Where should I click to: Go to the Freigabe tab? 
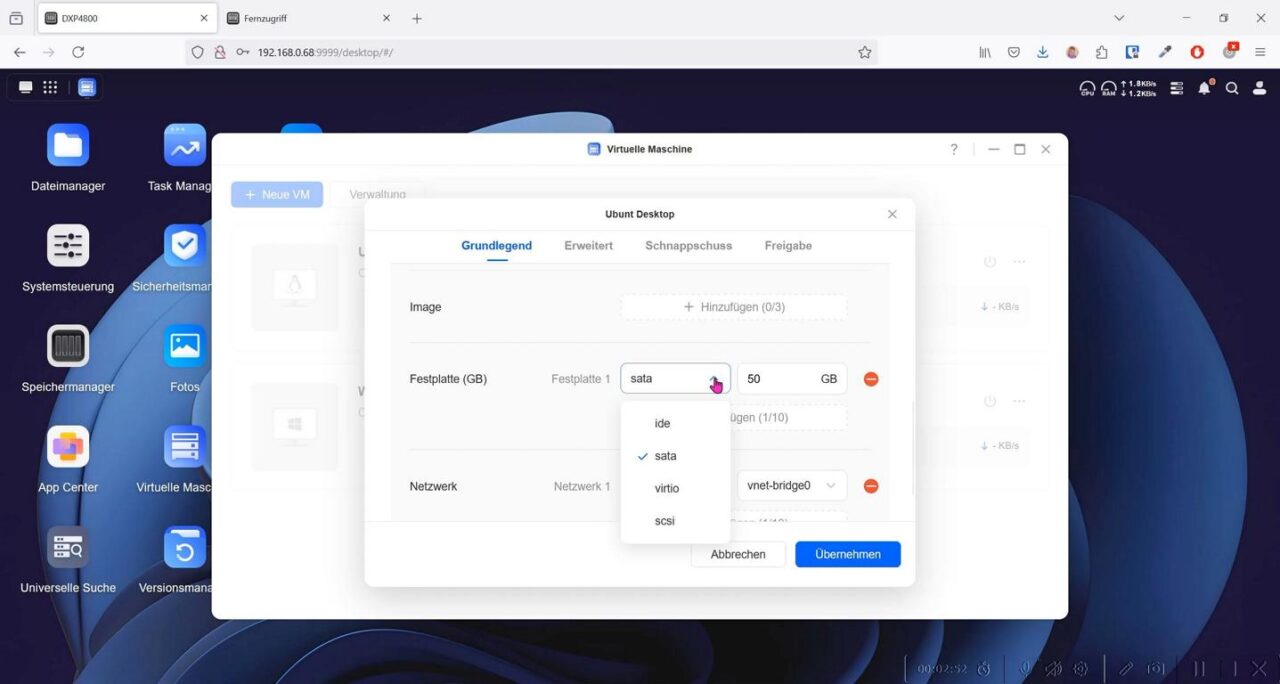tap(788, 246)
